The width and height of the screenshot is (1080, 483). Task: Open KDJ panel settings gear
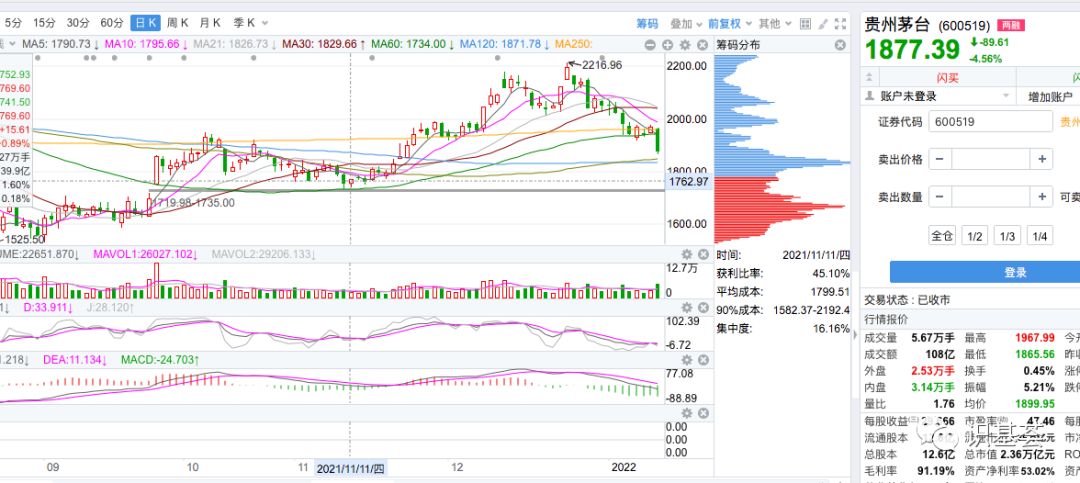(x=686, y=307)
